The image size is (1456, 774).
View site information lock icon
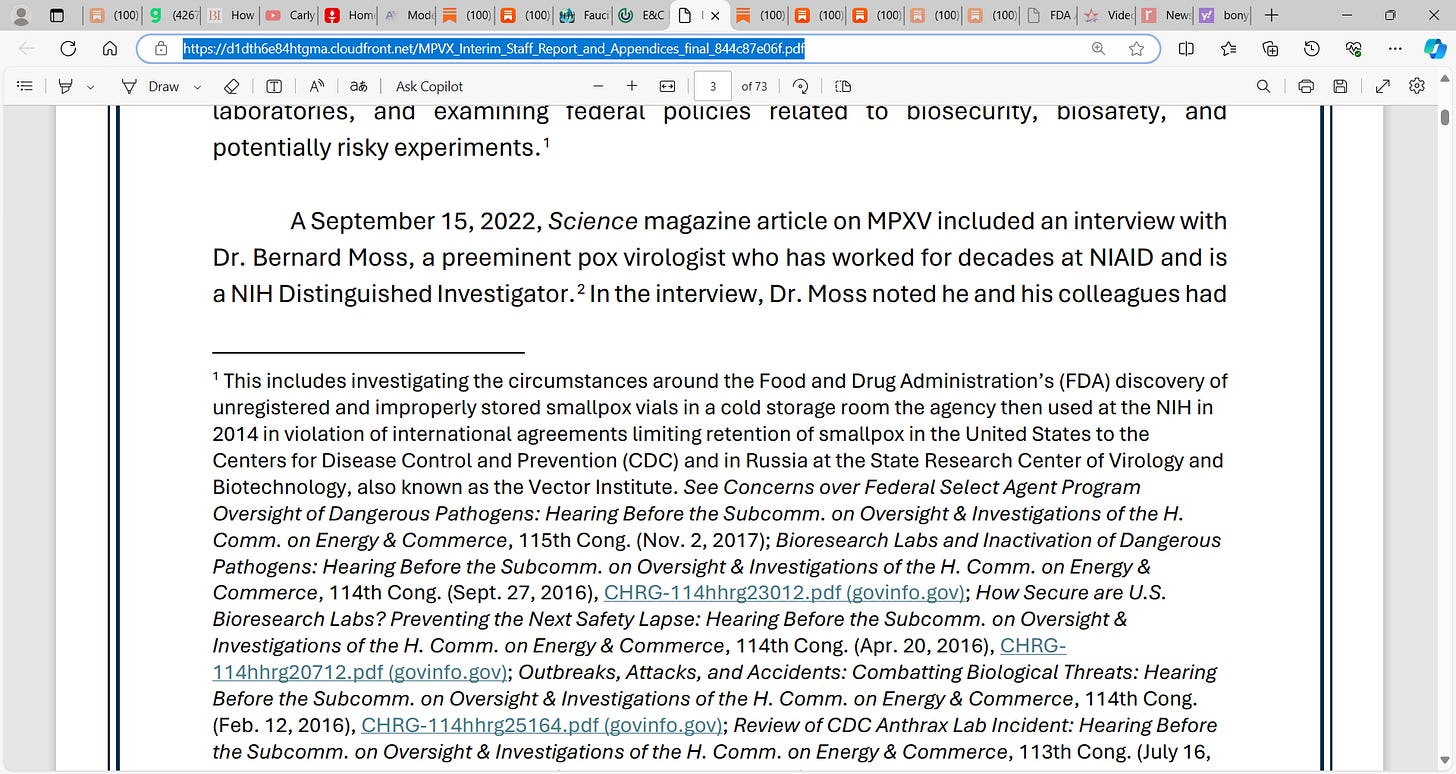click(x=161, y=48)
